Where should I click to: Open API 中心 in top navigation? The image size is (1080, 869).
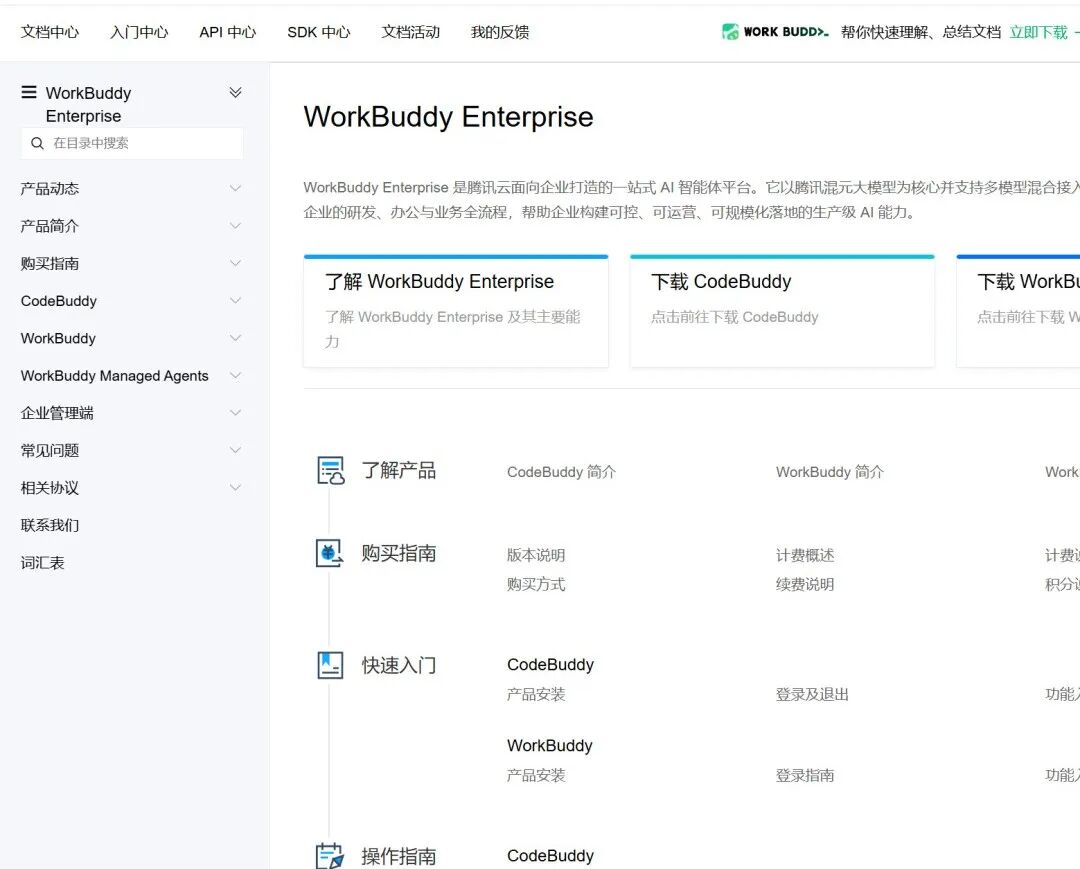(228, 32)
